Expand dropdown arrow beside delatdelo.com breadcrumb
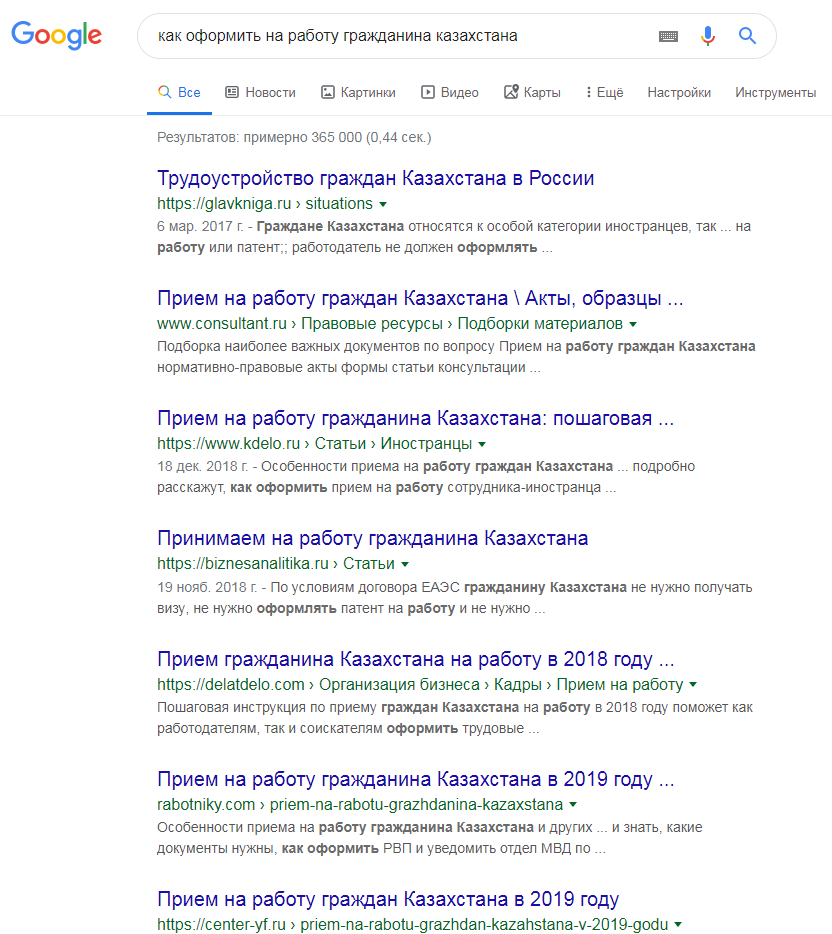832x934 pixels. 693,685
